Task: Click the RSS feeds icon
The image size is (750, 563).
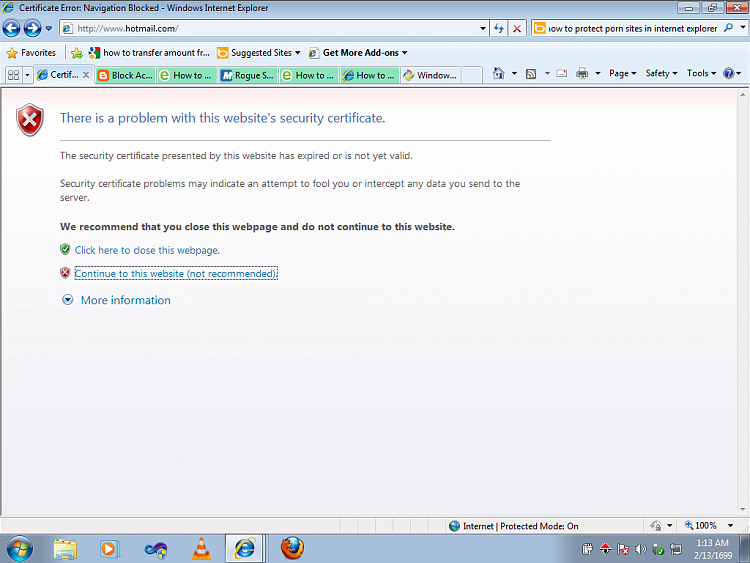Action: point(531,74)
